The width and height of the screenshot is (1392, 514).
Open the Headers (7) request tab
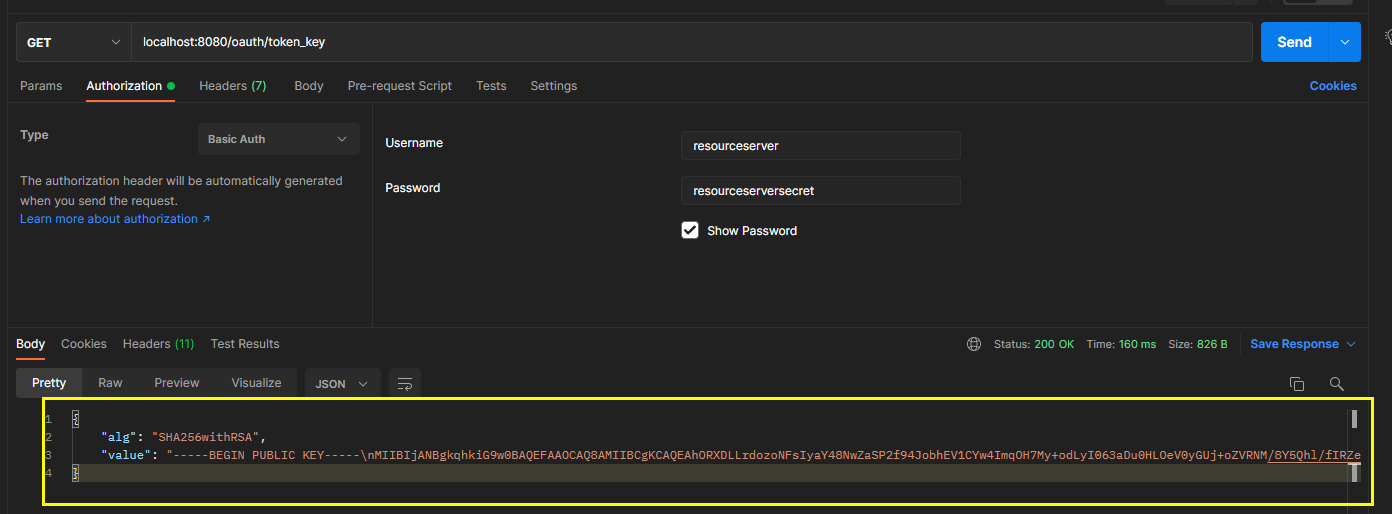click(233, 86)
